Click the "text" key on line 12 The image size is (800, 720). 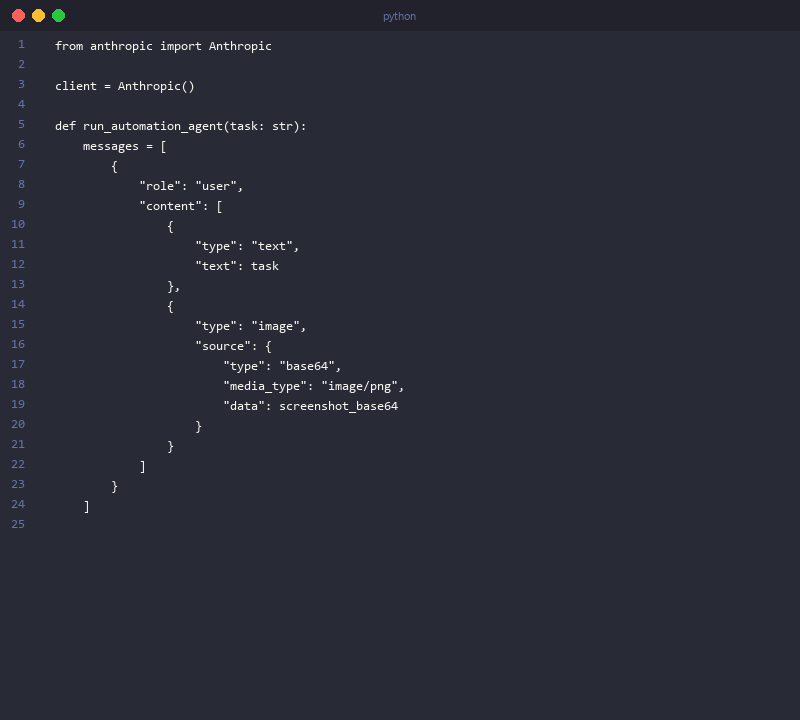point(216,266)
